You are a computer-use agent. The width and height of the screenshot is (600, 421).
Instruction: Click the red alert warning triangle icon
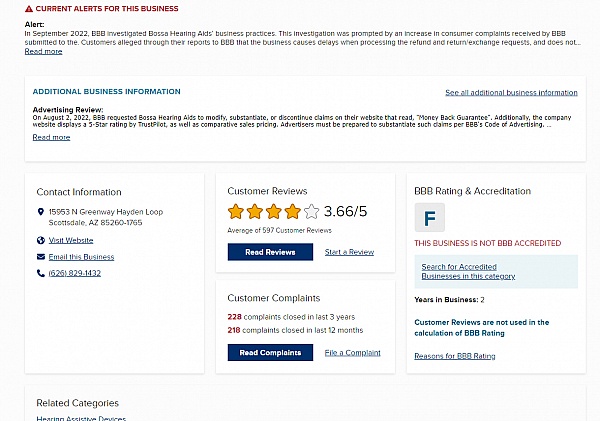pos(29,8)
